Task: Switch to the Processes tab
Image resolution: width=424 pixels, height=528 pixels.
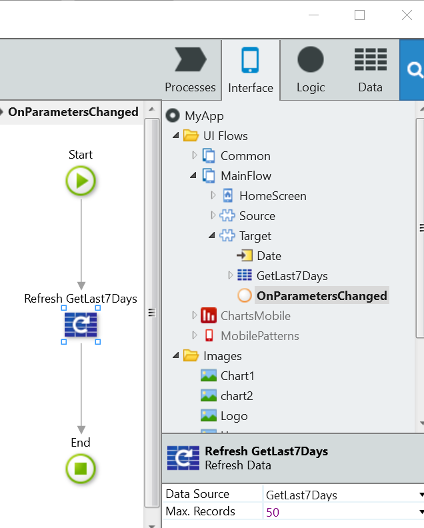Action: point(190,70)
